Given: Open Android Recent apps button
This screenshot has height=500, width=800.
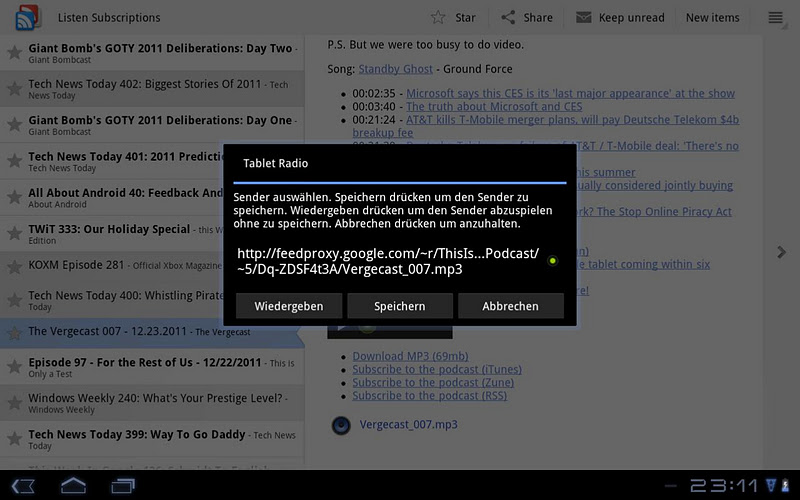Looking at the screenshot, I should pyautogui.click(x=123, y=485).
